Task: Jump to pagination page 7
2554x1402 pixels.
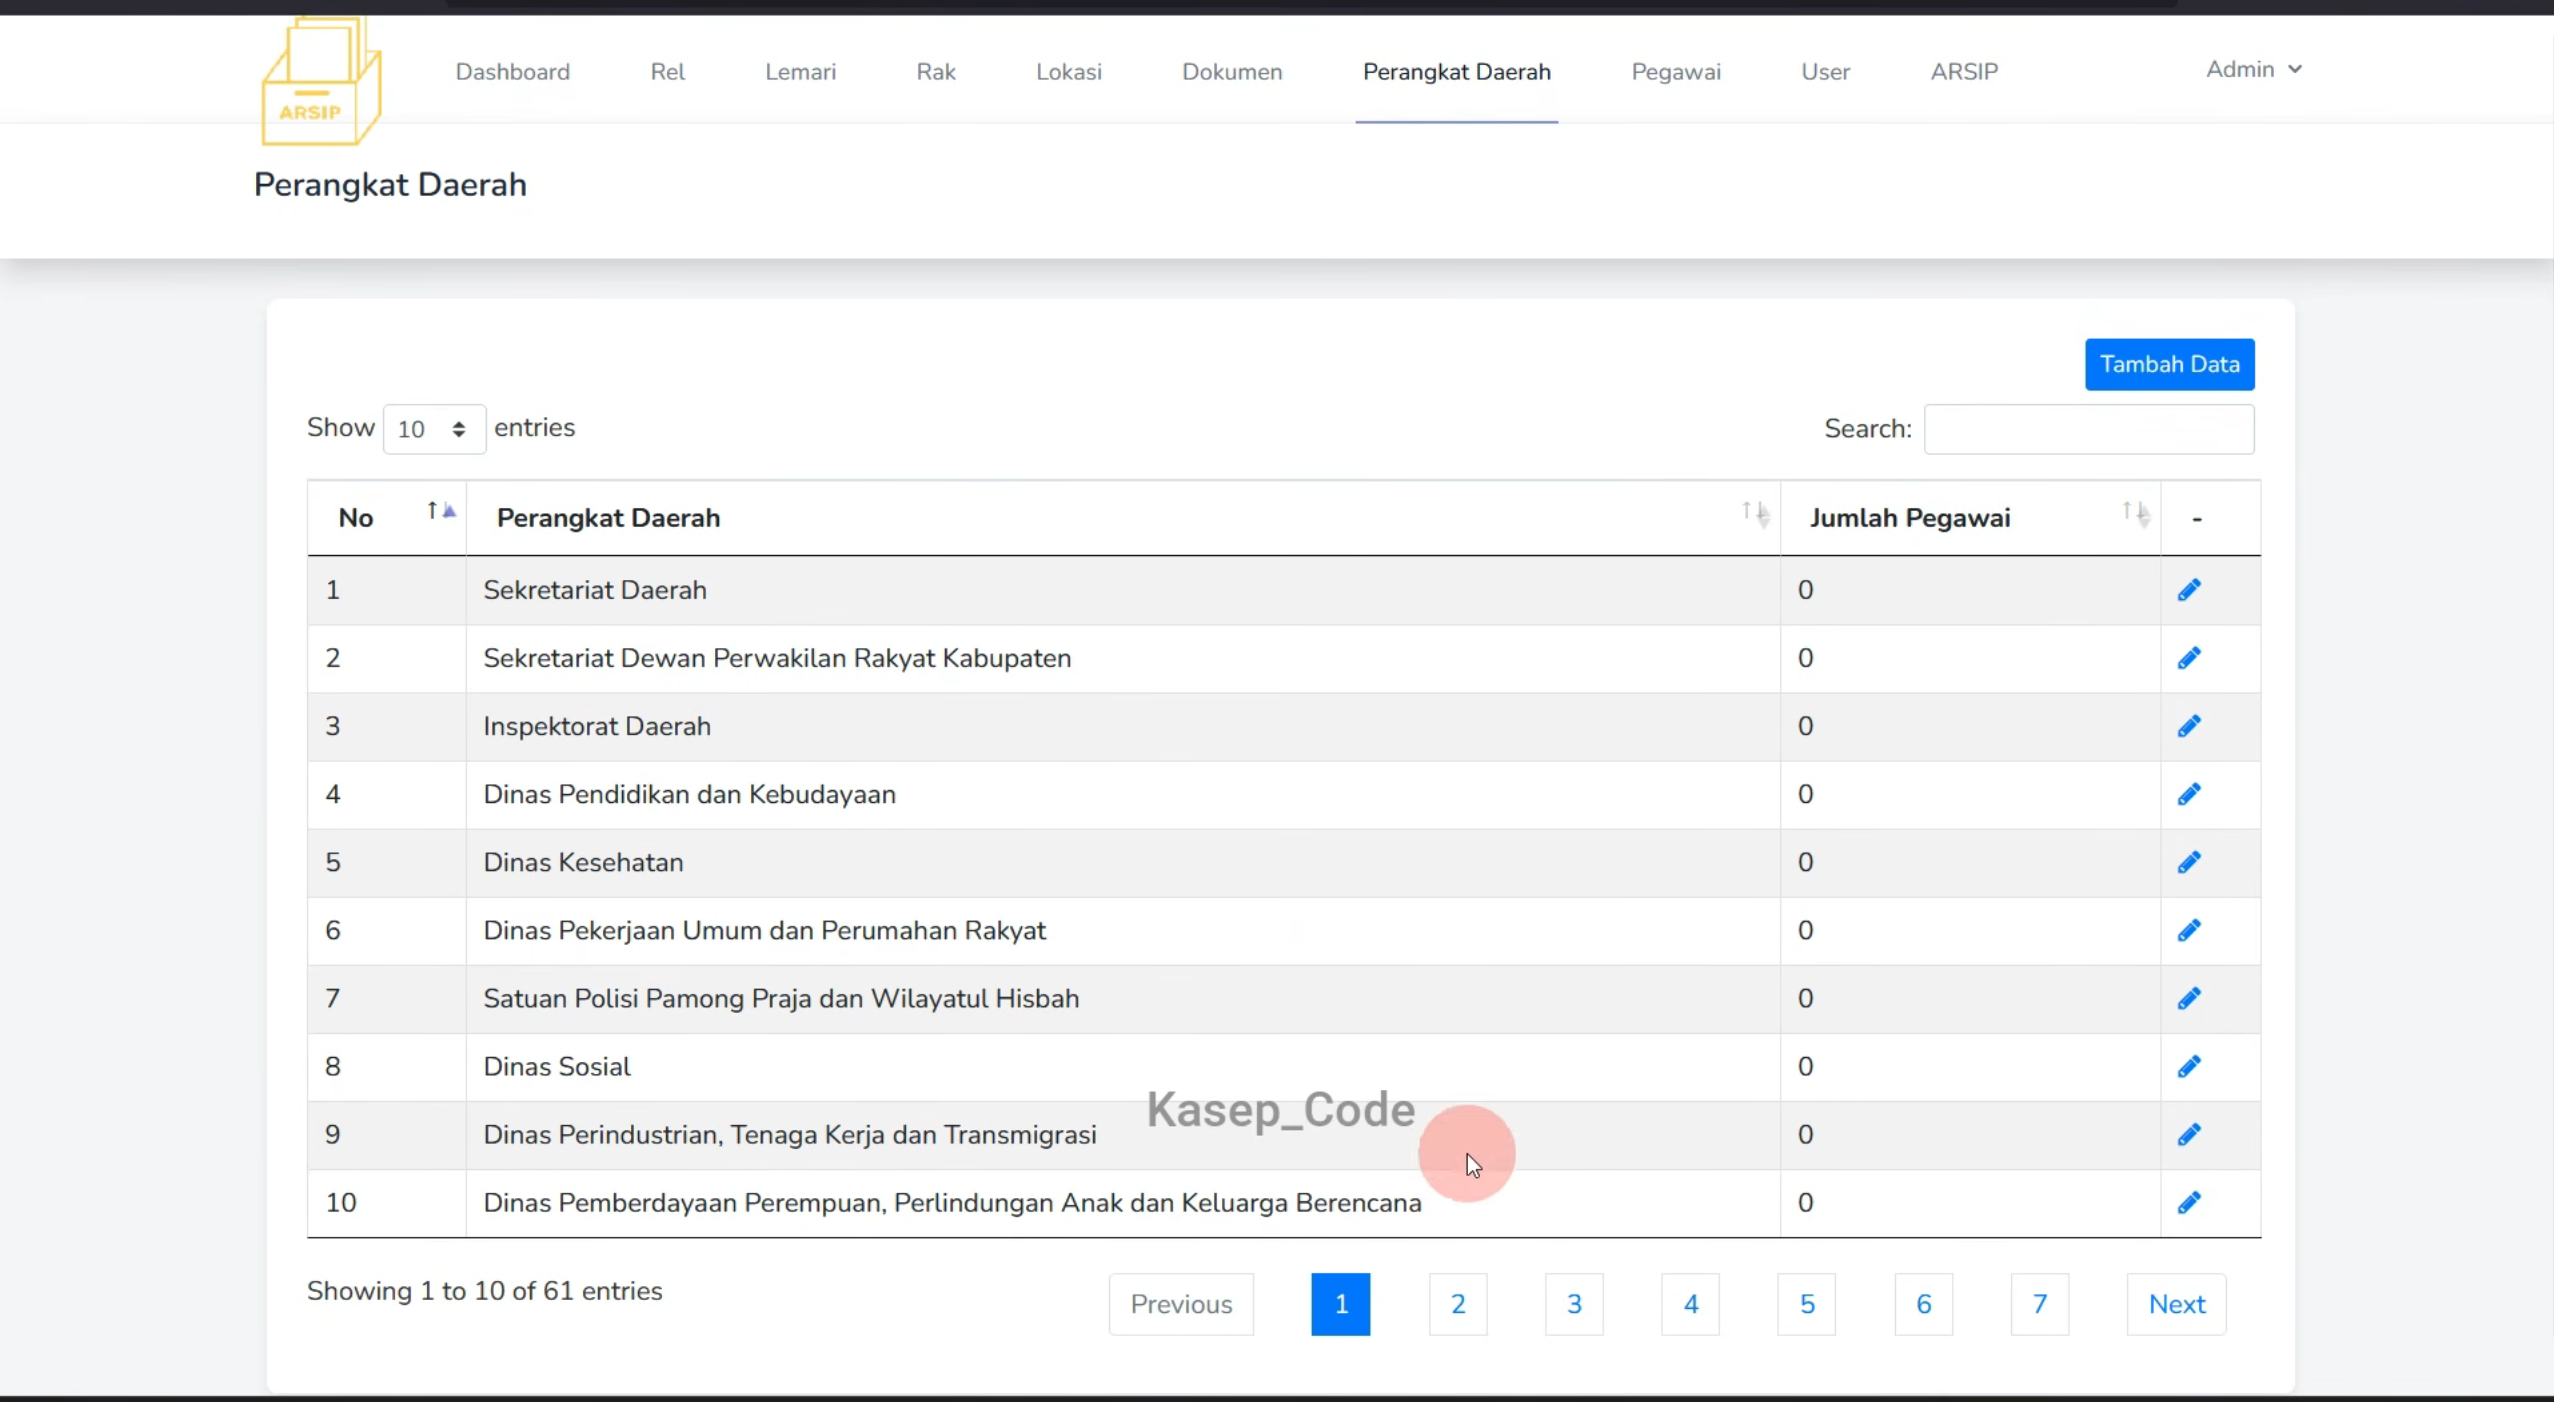Action: [x=2040, y=1304]
